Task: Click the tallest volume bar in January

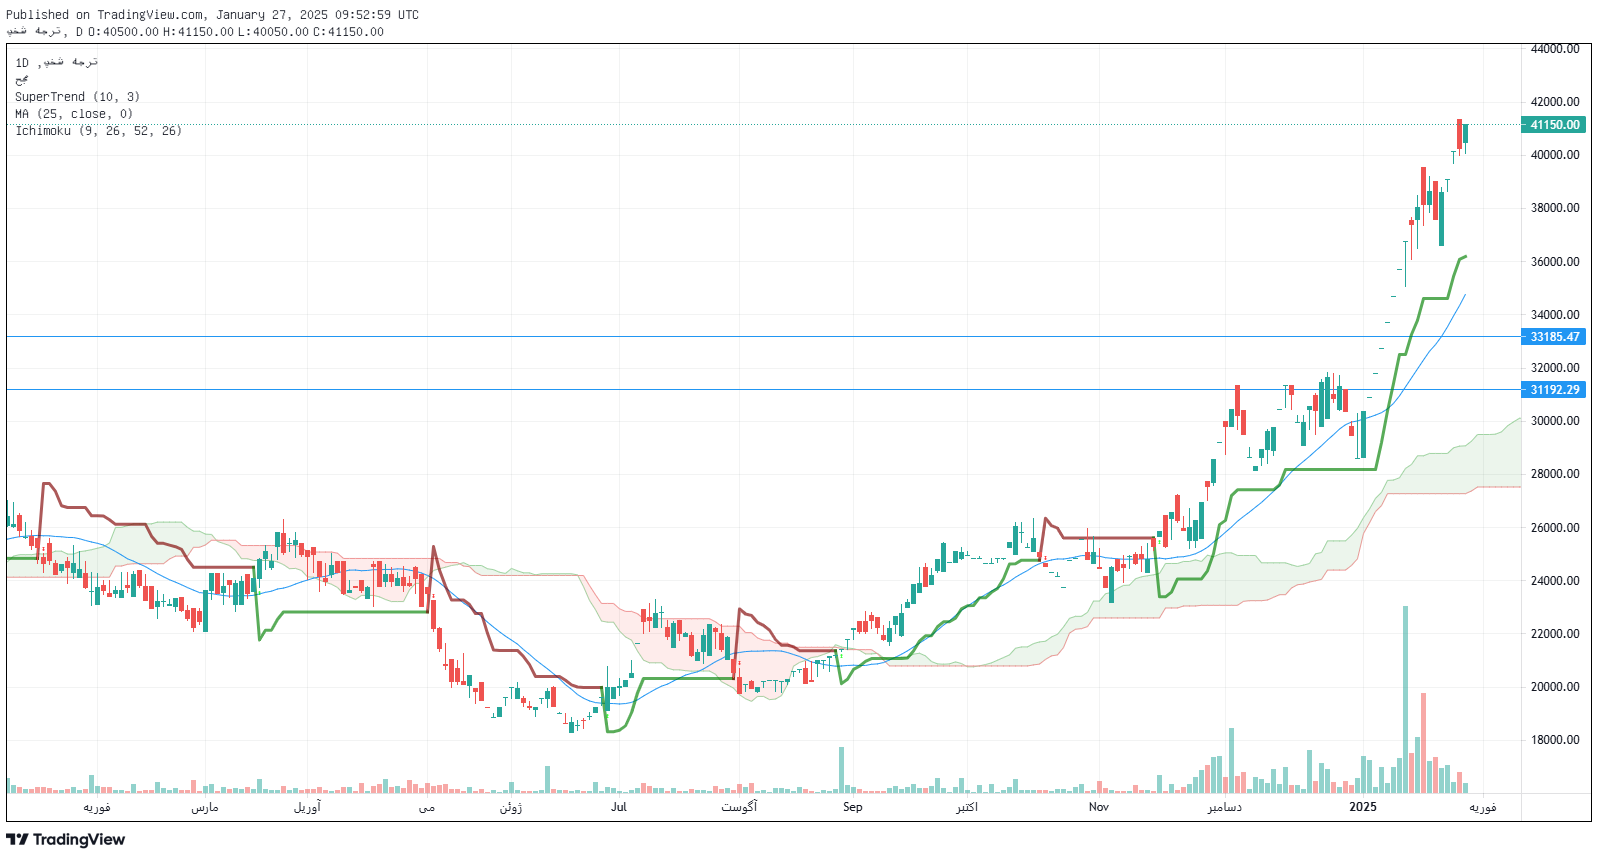Action: pyautogui.click(x=1405, y=699)
